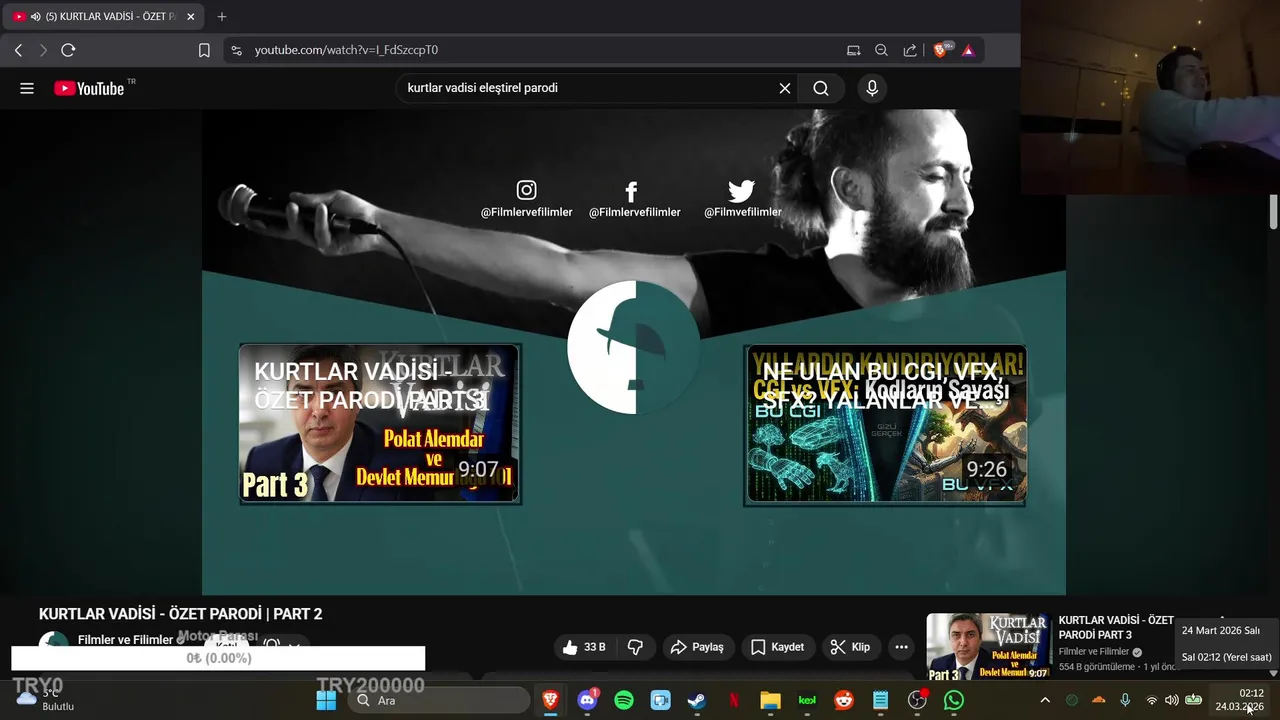Open the YouTube guide hamburger menu
The height and width of the screenshot is (720, 1280).
point(27,88)
